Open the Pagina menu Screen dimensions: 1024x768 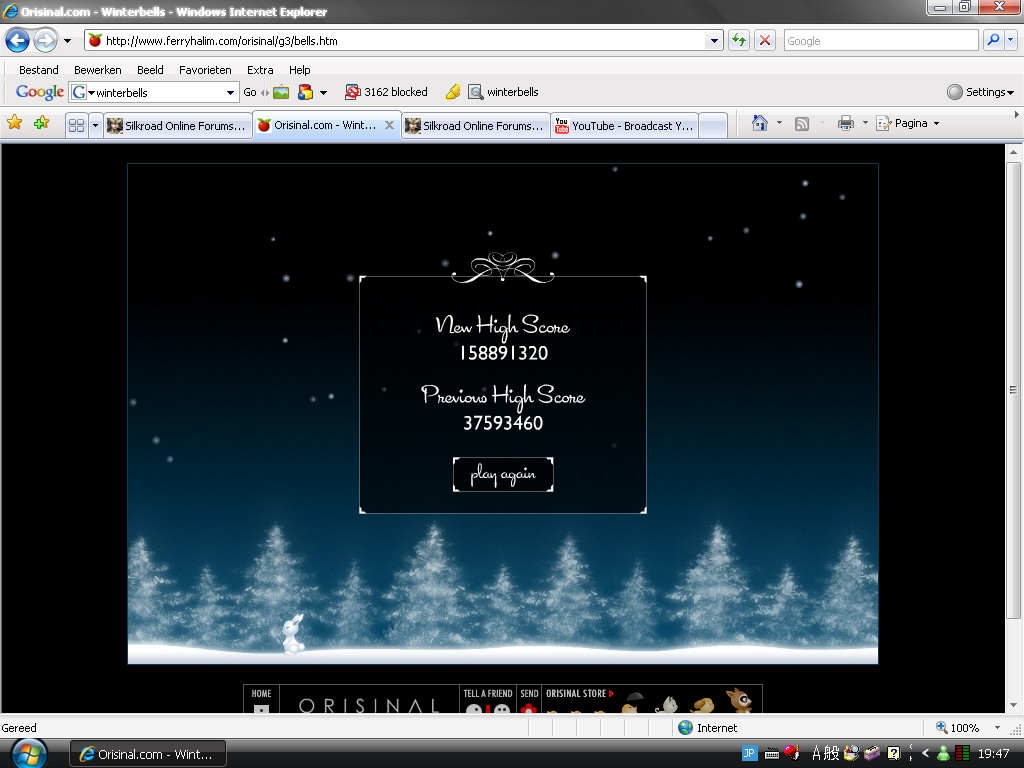click(908, 123)
